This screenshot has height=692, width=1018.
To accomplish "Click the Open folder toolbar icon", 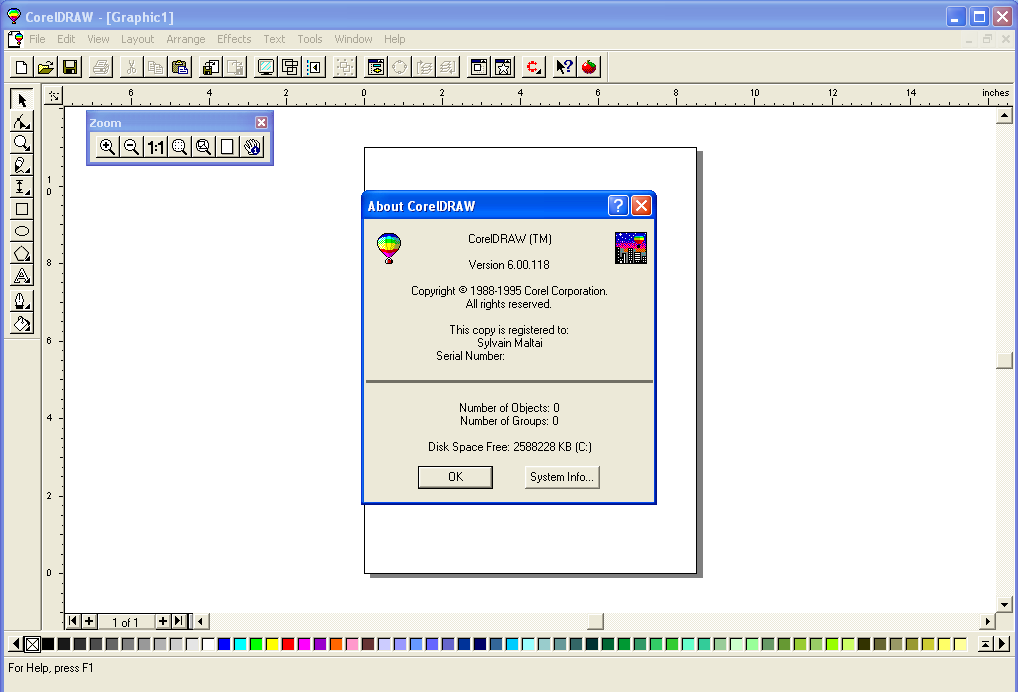I will 46,67.
